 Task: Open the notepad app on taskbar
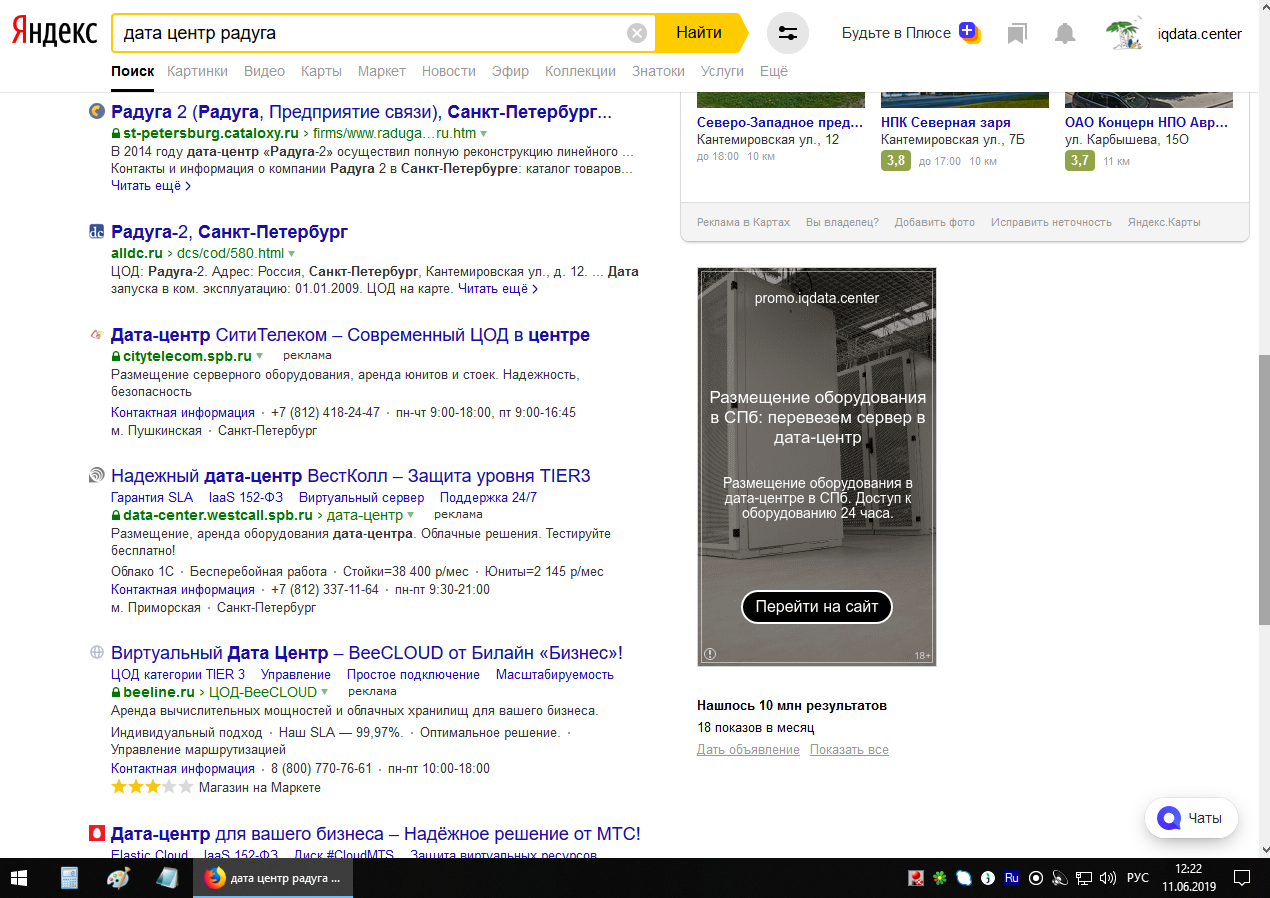point(166,878)
